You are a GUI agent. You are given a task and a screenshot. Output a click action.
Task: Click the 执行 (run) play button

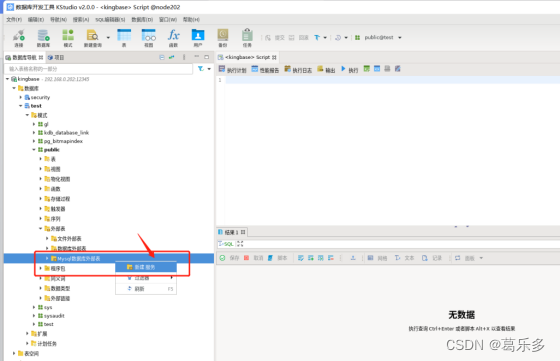coord(349,69)
